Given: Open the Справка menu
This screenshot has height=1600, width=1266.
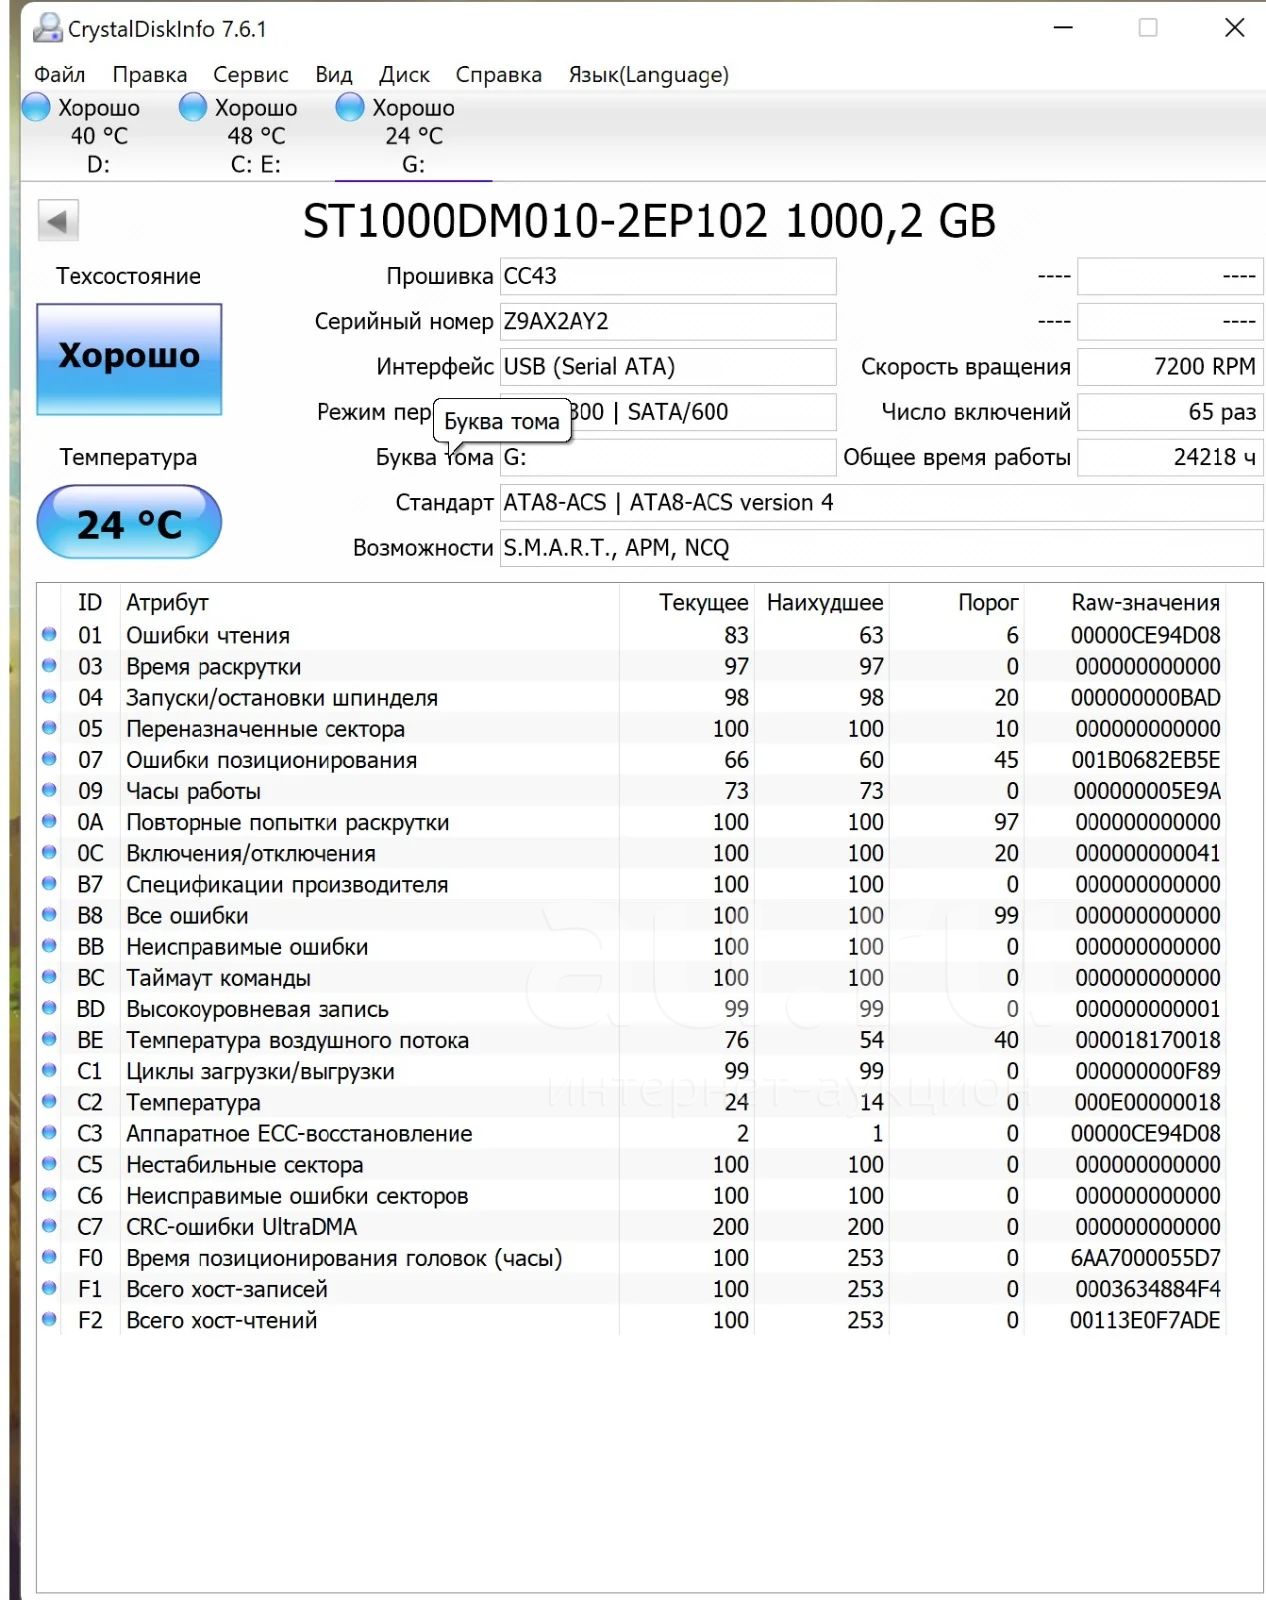Looking at the screenshot, I should point(498,75).
